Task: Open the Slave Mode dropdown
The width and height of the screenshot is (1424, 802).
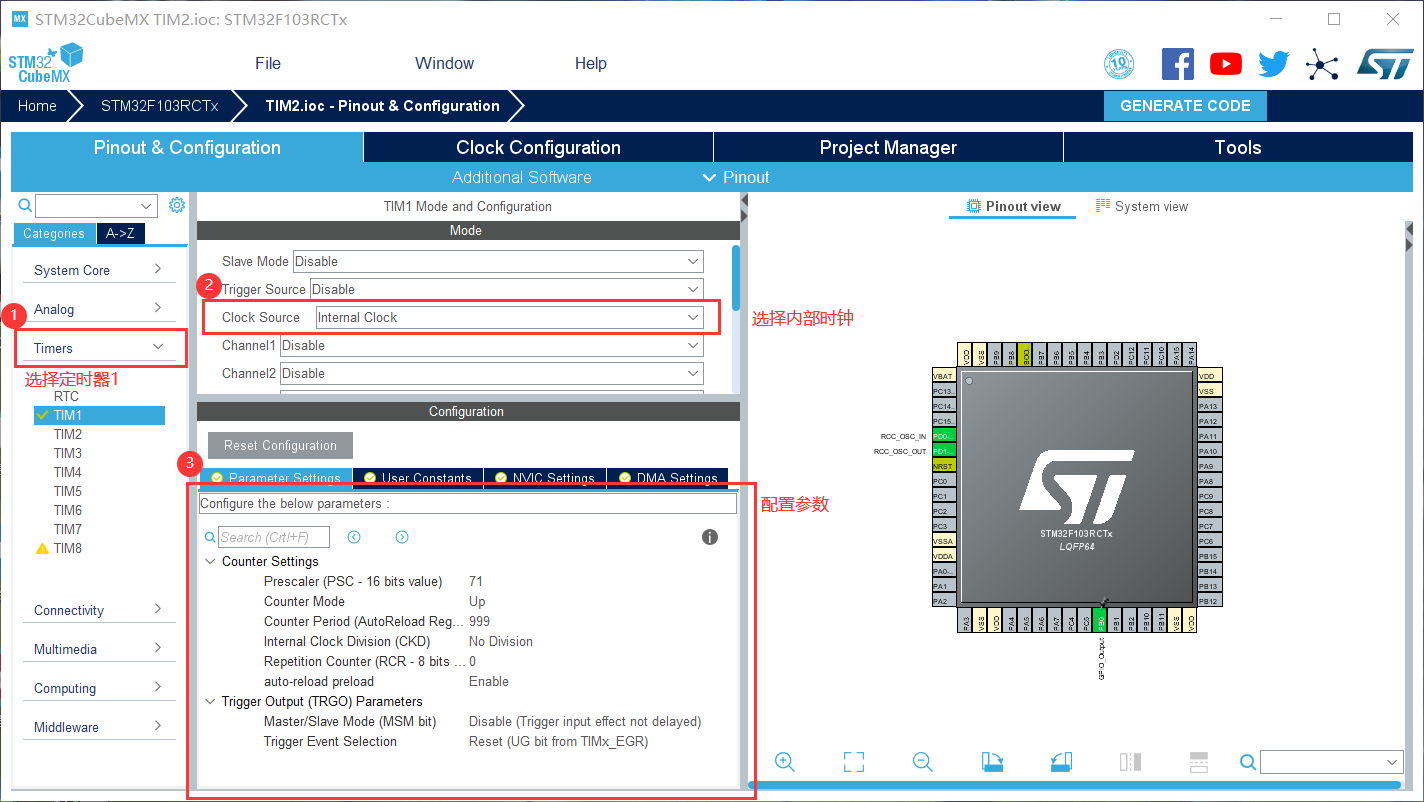Action: tap(497, 261)
